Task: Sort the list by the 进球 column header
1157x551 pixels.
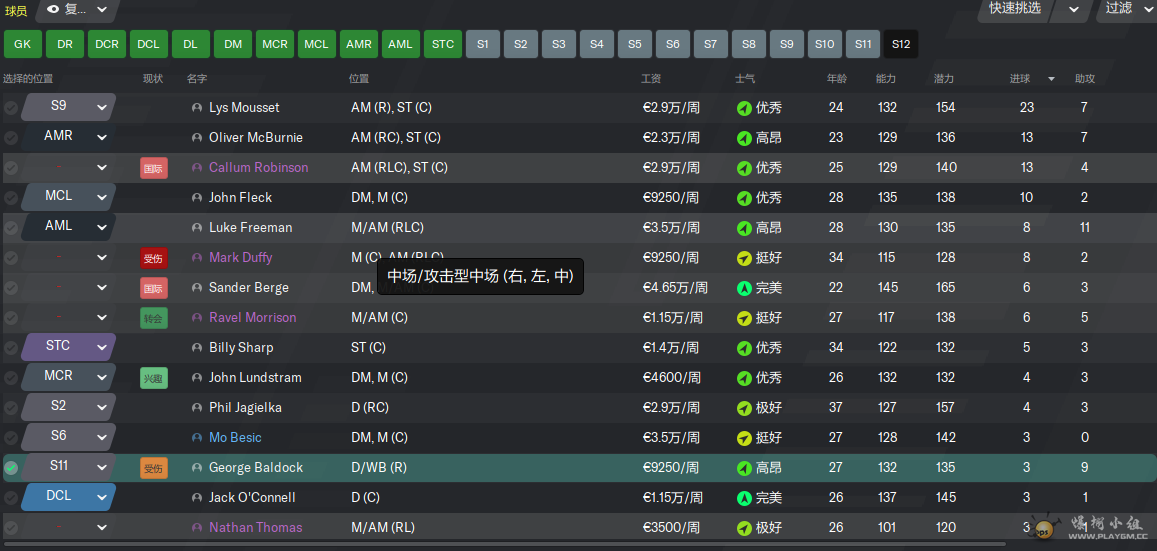Action: pos(1019,78)
